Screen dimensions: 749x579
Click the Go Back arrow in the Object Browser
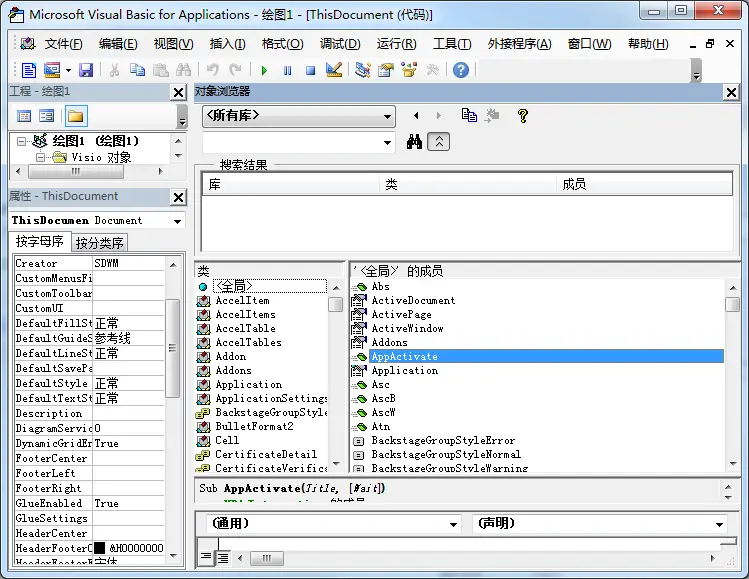coord(416,115)
